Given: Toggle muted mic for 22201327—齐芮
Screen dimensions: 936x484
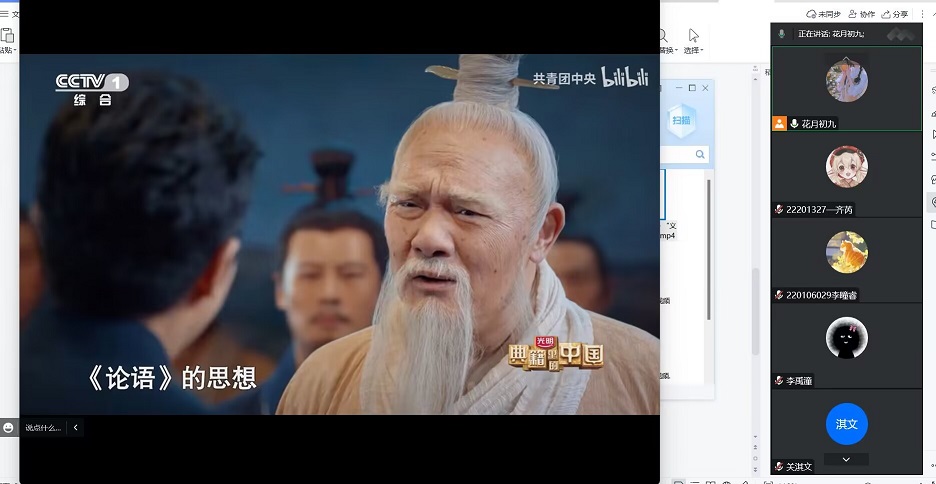Looking at the screenshot, I should 779,210.
